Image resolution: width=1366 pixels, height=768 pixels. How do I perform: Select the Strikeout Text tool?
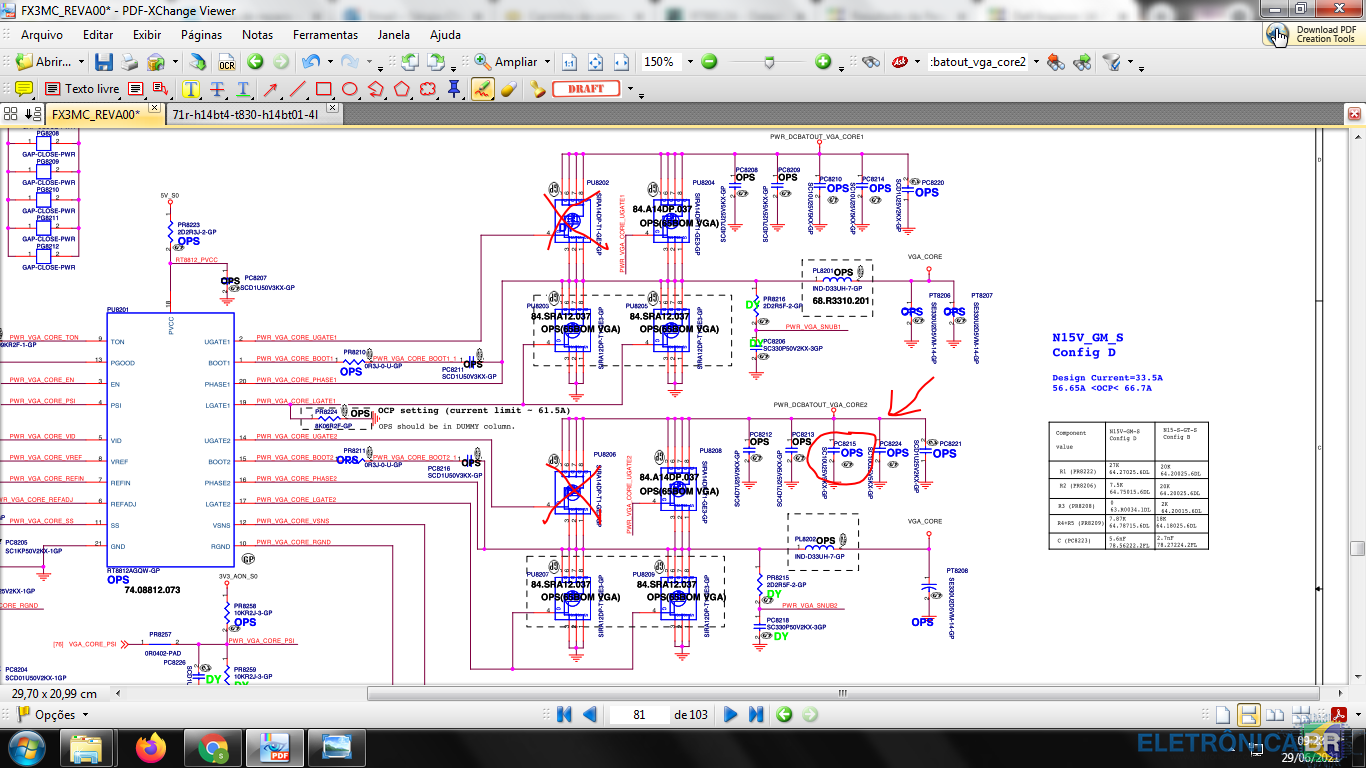217,89
